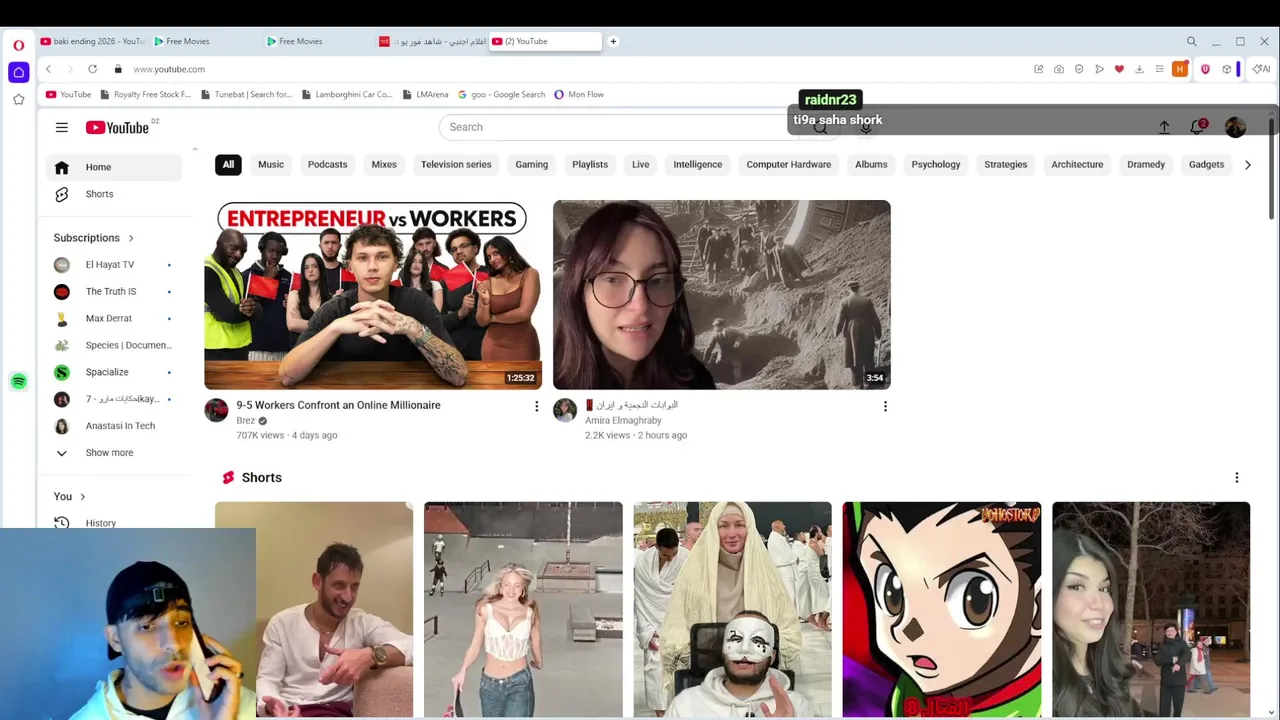Open the extensions cube icon
This screenshot has height=720, width=1280.
[x=1226, y=69]
